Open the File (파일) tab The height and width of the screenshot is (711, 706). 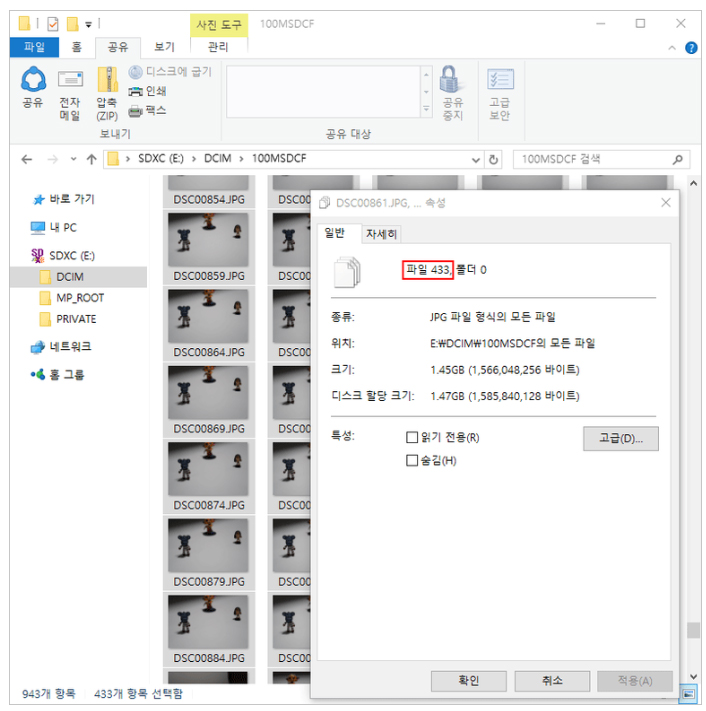pyautogui.click(x=34, y=47)
